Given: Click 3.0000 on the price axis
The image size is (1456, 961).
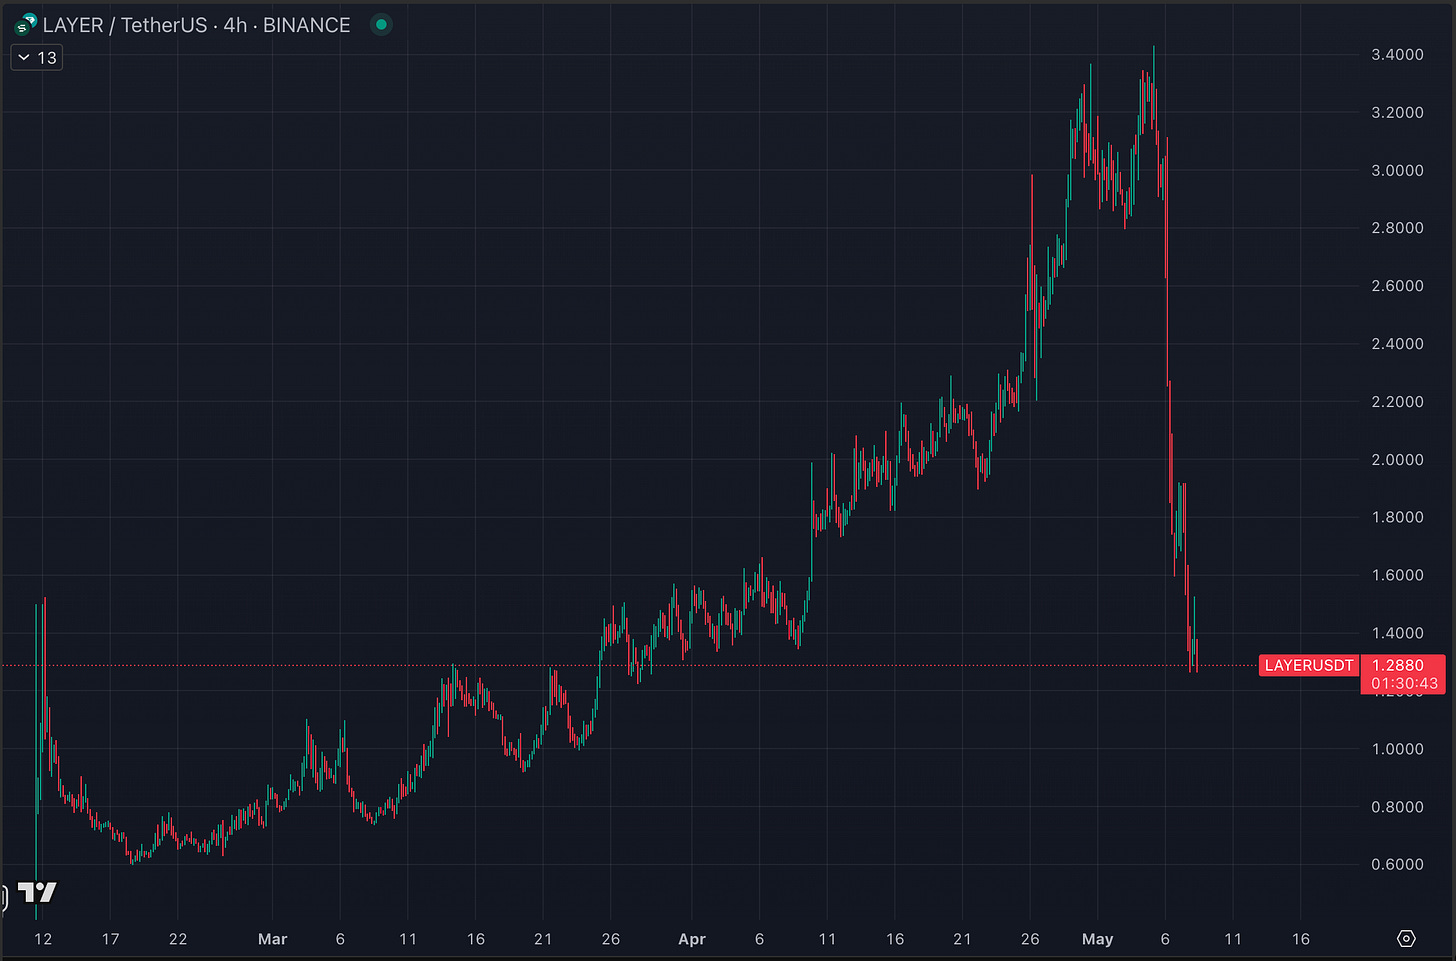Looking at the screenshot, I should point(1397,171).
